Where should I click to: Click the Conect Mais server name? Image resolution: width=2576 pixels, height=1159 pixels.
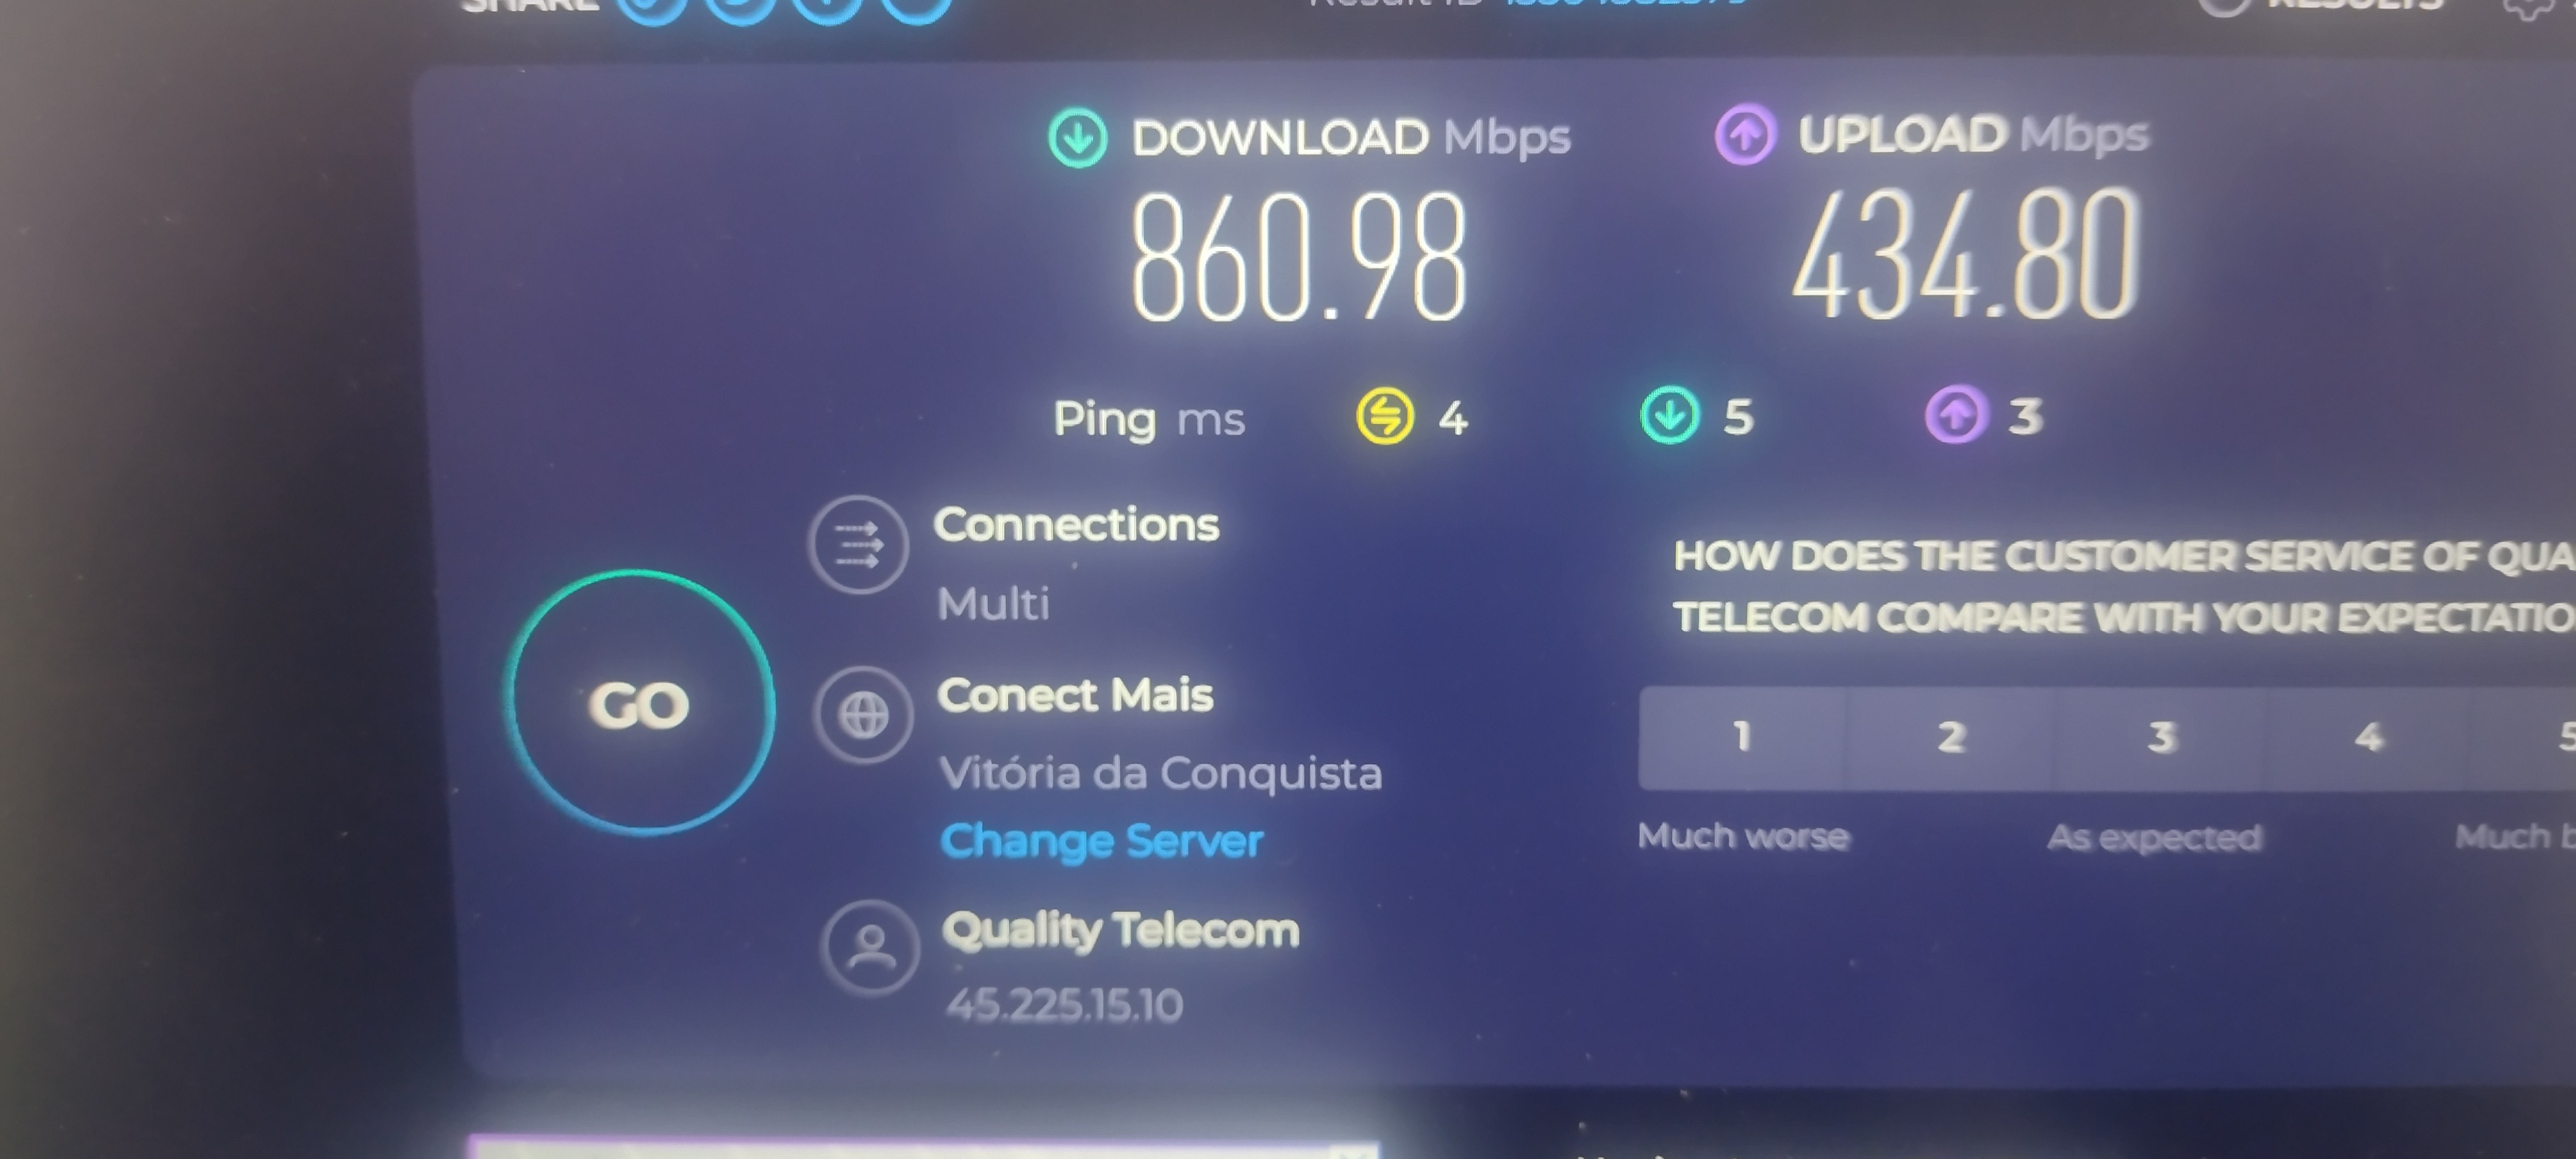tap(1075, 695)
